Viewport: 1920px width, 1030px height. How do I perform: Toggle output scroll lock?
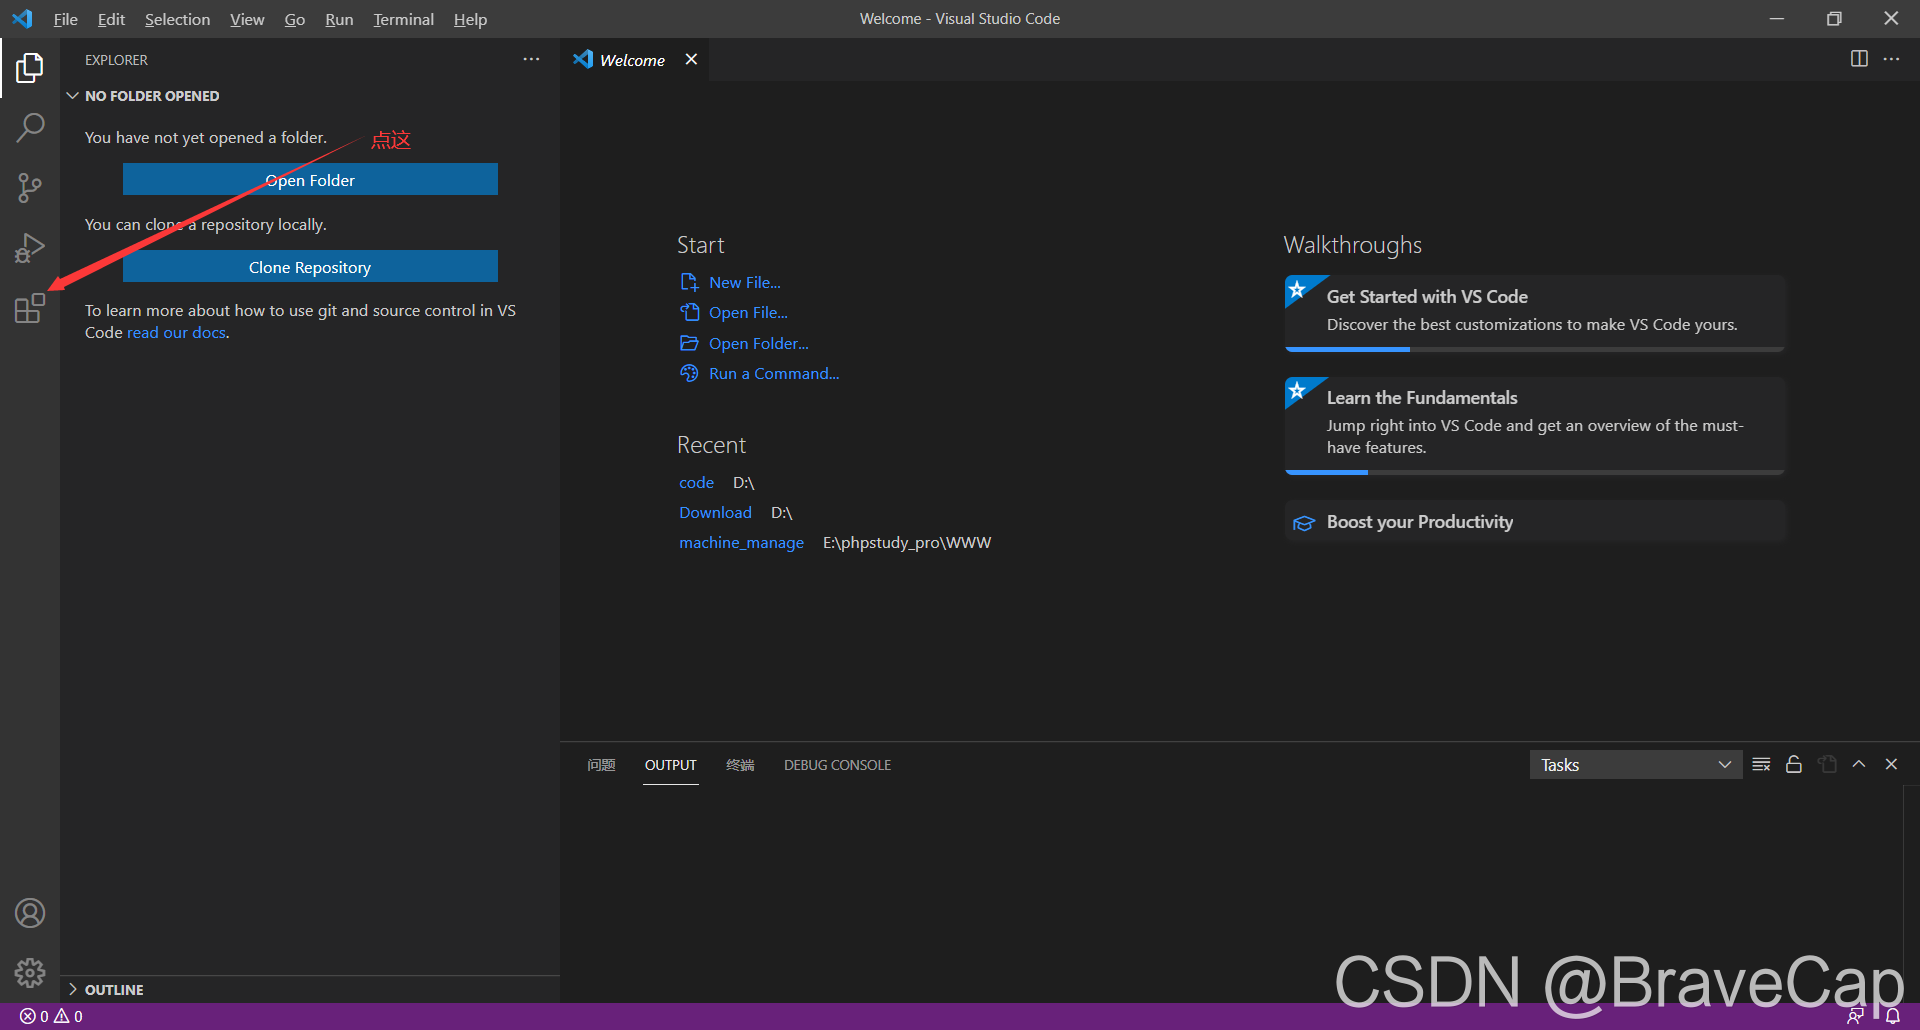1794,765
